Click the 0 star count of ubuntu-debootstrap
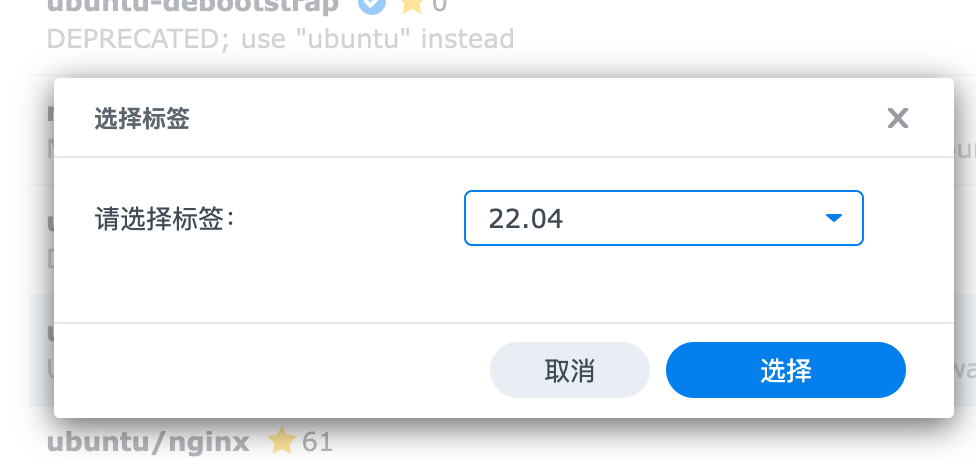Viewport: 976px width, 458px height. (x=439, y=6)
